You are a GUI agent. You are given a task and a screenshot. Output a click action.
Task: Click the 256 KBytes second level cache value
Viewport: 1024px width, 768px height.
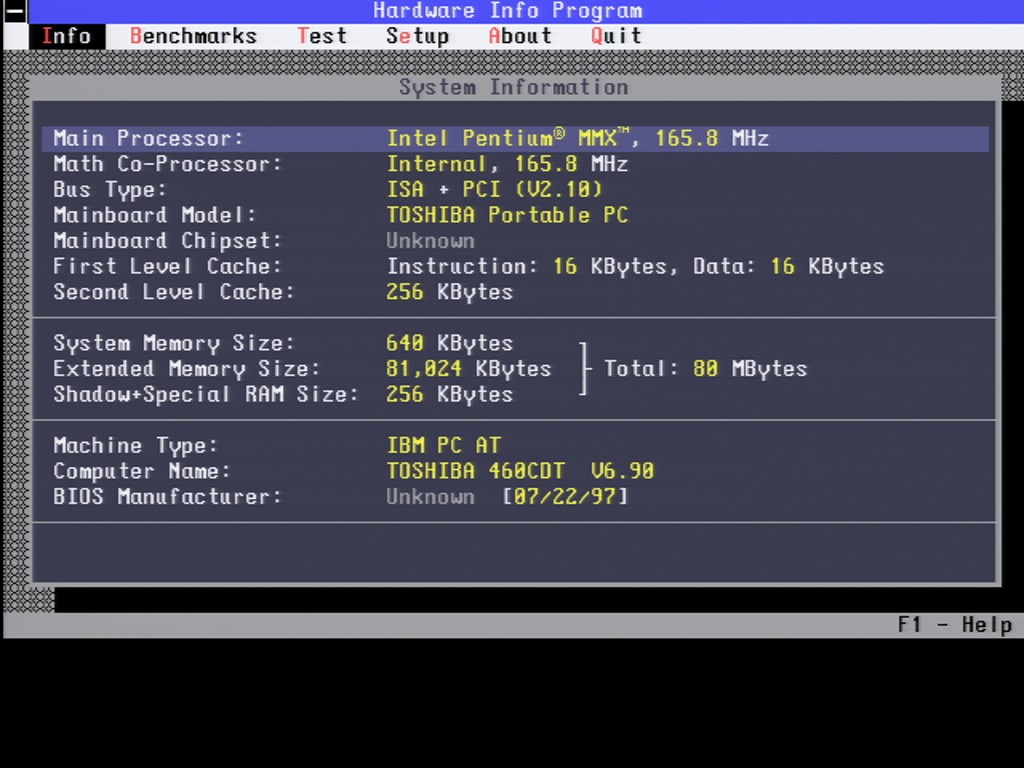449,292
